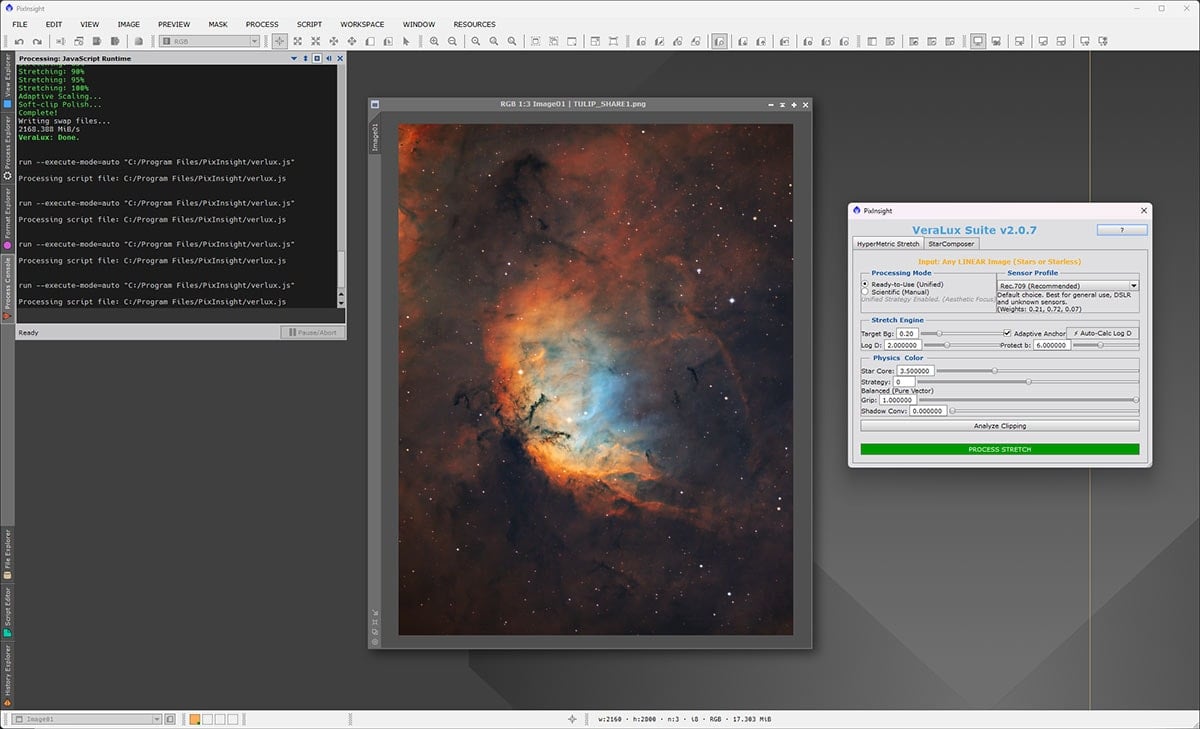Click the Log D input field
This screenshot has height=729, width=1200.
coord(902,345)
